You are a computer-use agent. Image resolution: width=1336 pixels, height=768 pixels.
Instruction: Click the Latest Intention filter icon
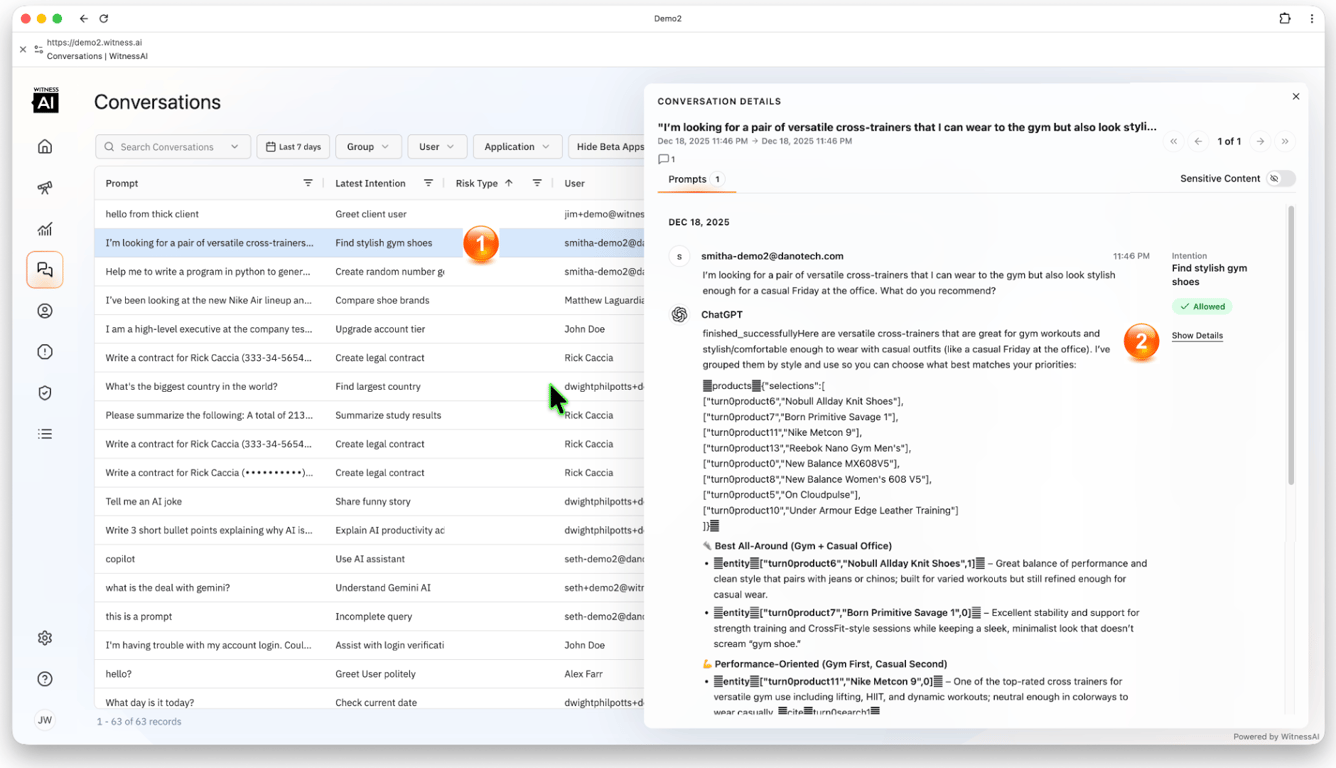click(428, 183)
